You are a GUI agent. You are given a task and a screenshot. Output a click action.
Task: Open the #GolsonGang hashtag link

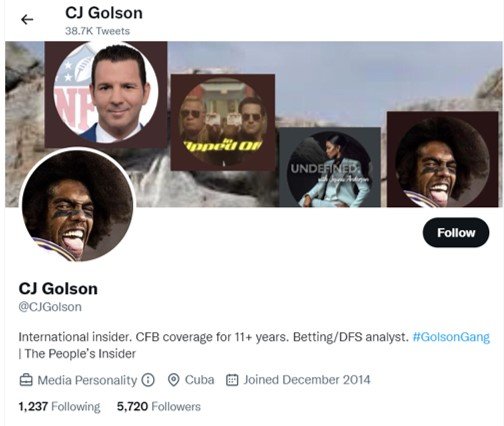click(x=451, y=337)
